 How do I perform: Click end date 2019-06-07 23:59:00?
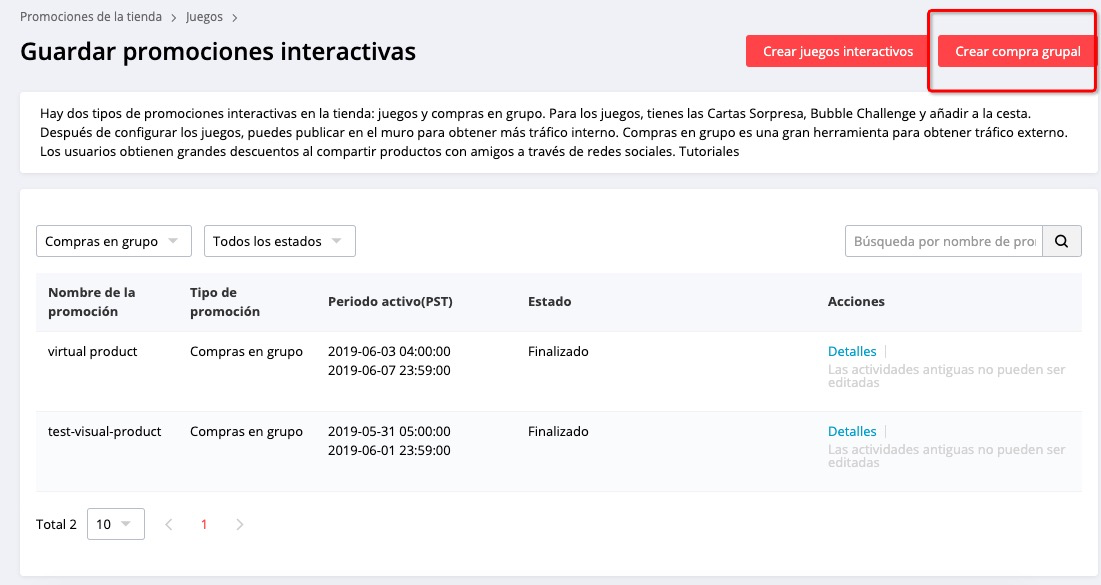point(389,370)
